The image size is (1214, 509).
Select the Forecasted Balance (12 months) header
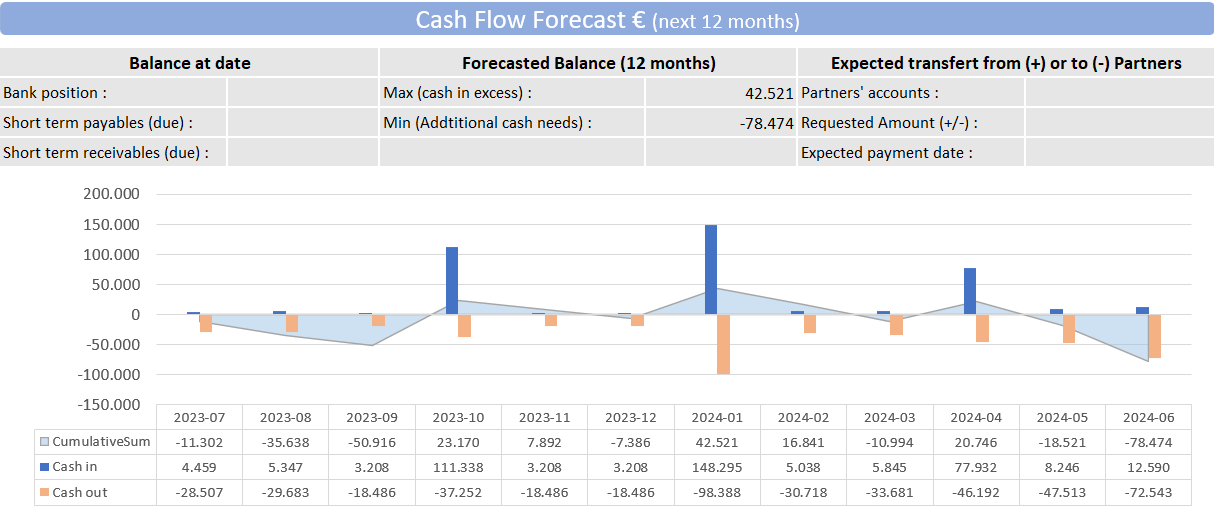click(588, 63)
